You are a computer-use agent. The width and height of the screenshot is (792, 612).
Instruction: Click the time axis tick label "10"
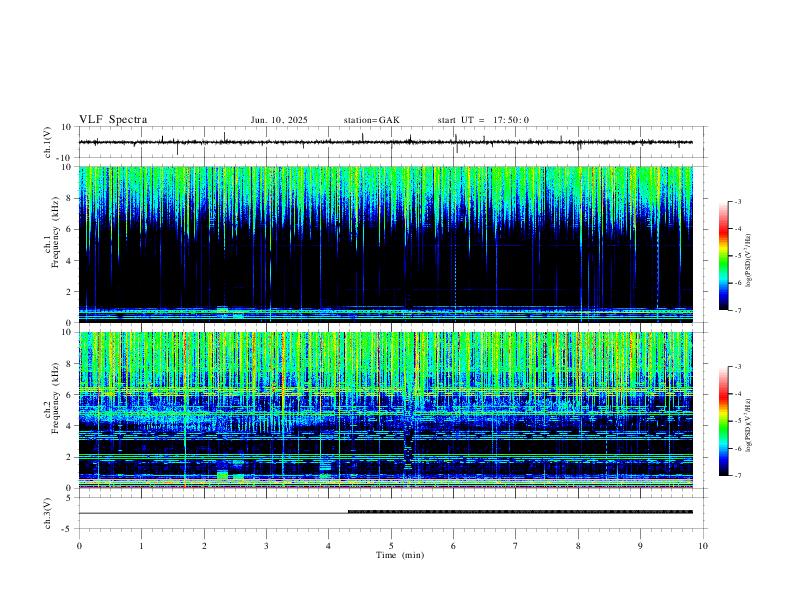703,546
